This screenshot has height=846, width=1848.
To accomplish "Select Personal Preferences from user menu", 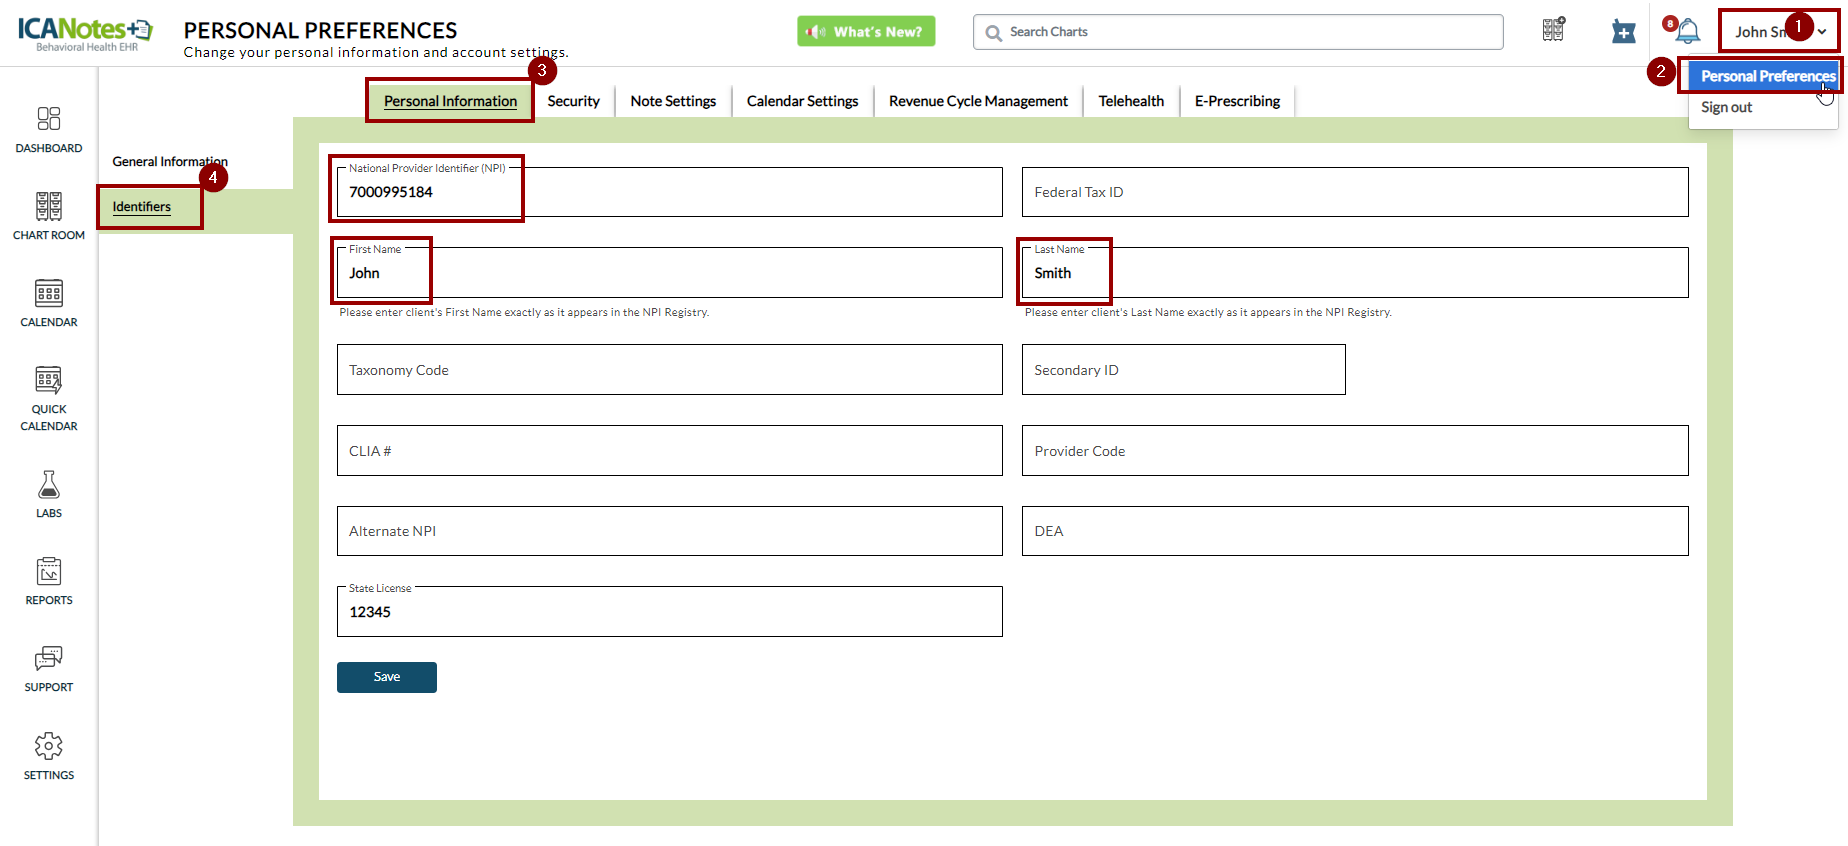I will click(x=1767, y=76).
